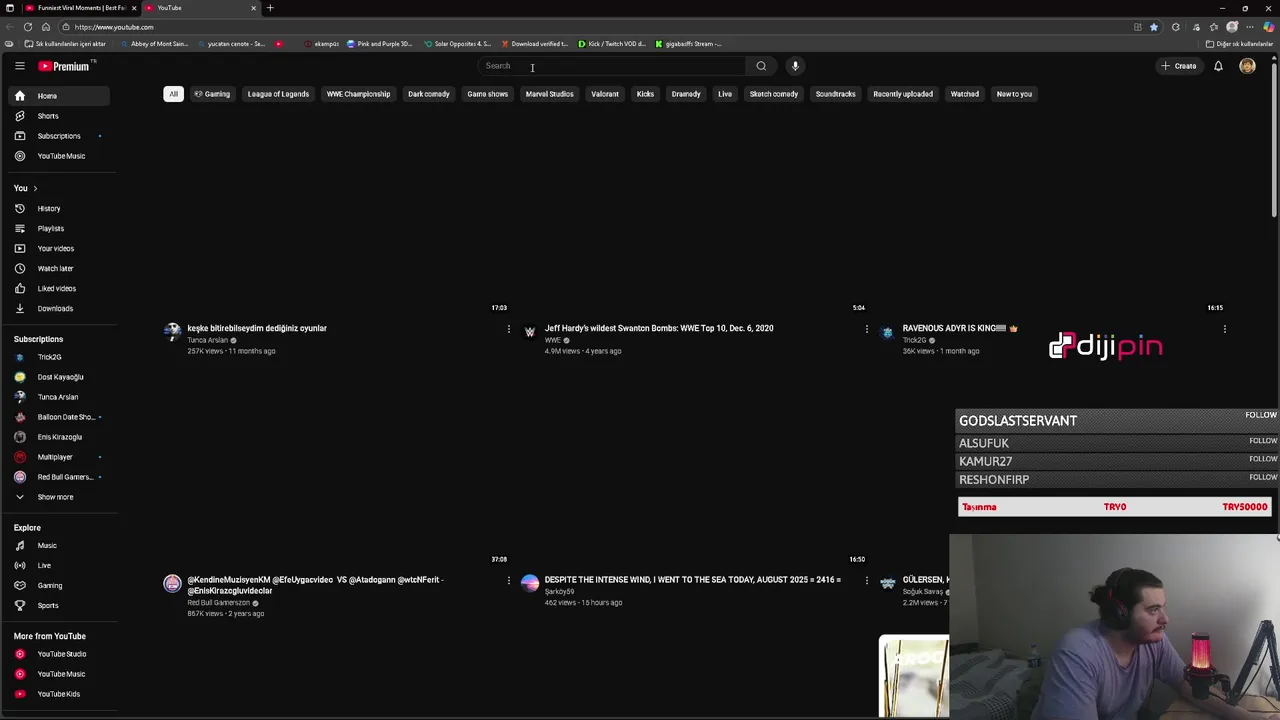This screenshot has height=720, width=1280.
Task: Click WWE channel avatar beside Jeff Hardy video
Action: pos(530,332)
